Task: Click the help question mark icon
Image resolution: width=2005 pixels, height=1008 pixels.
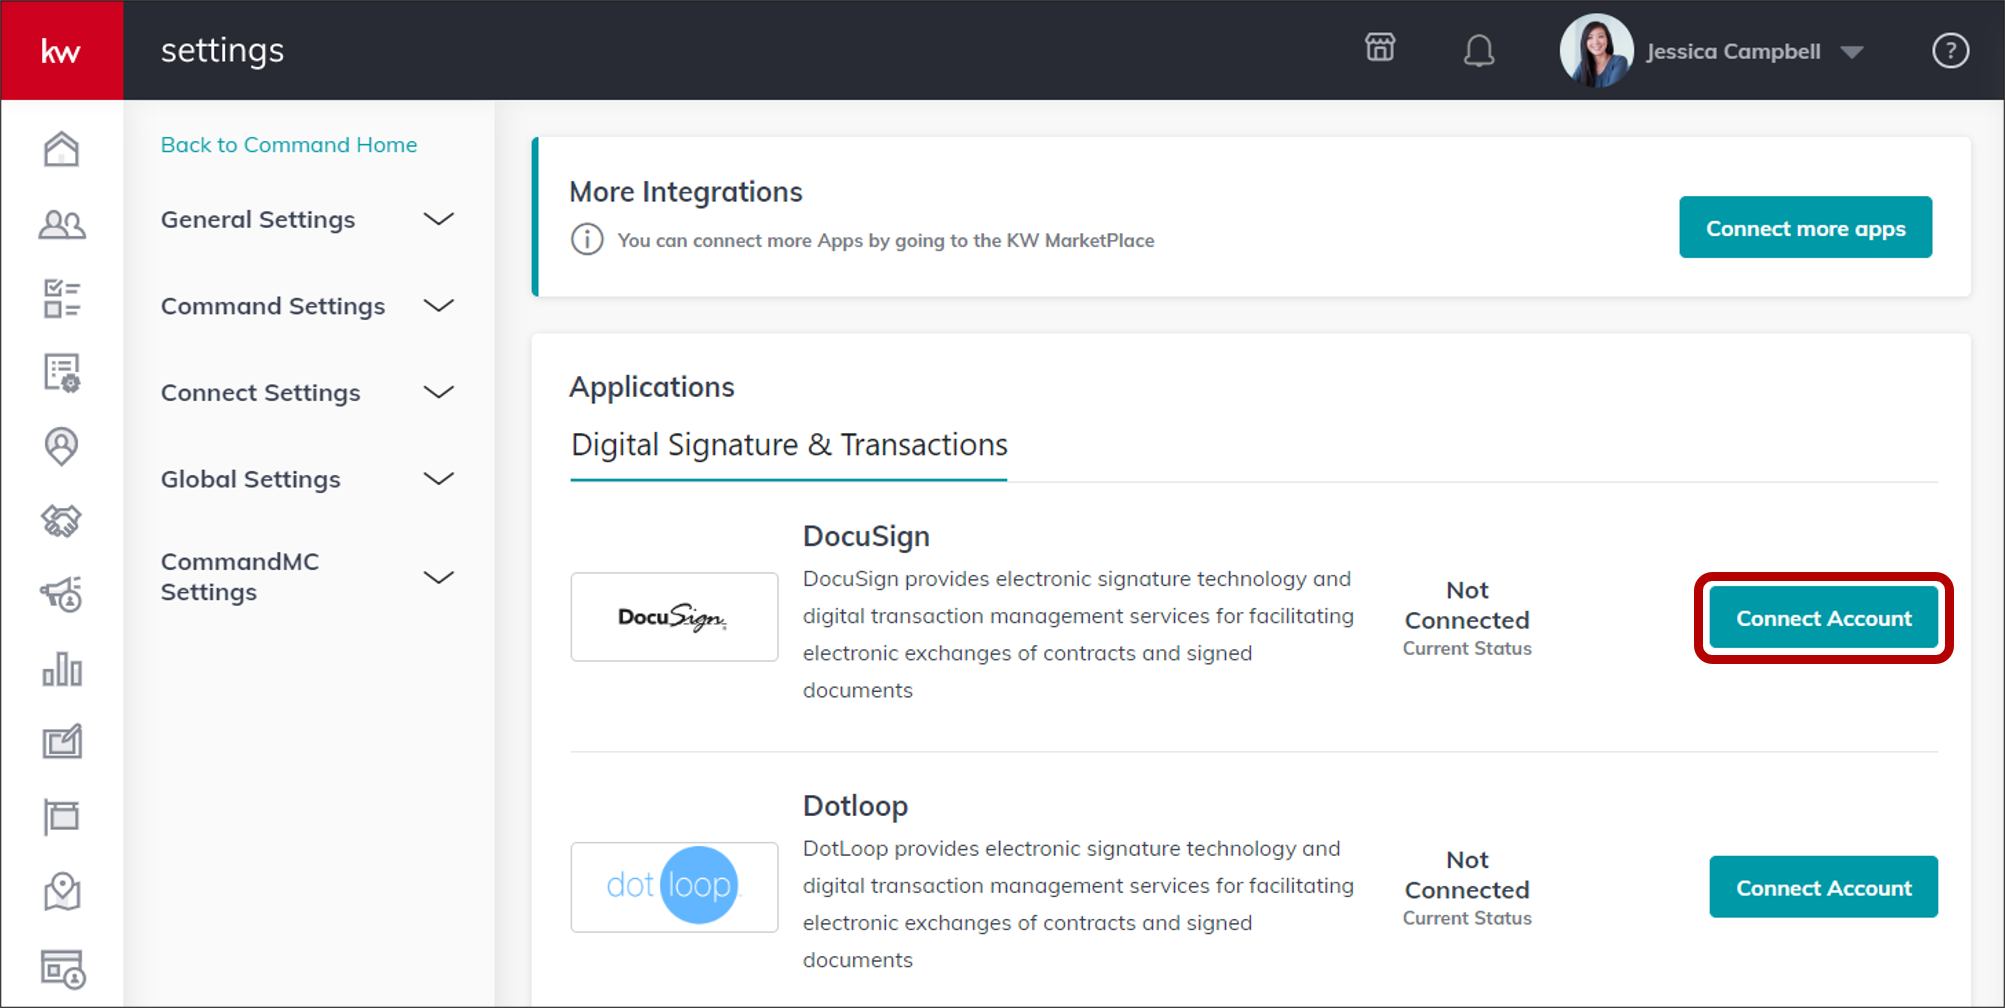Action: (x=1950, y=50)
